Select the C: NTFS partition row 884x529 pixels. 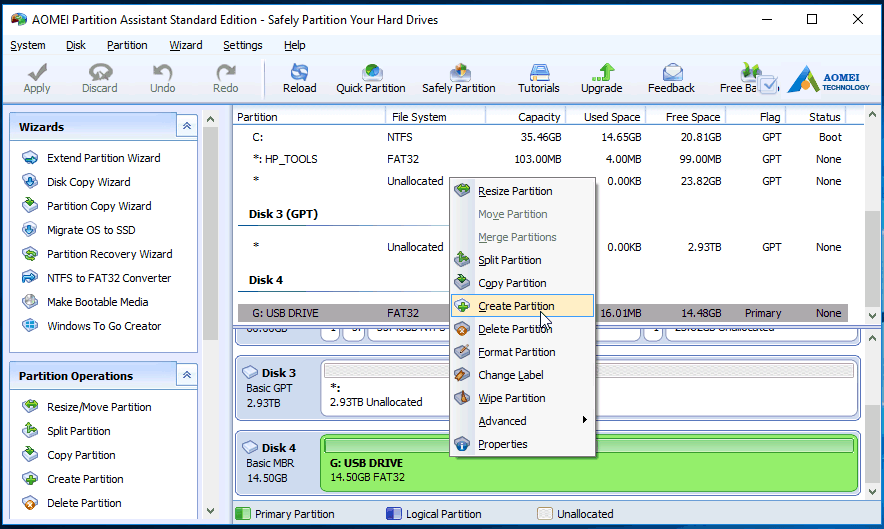pyautogui.click(x=543, y=137)
